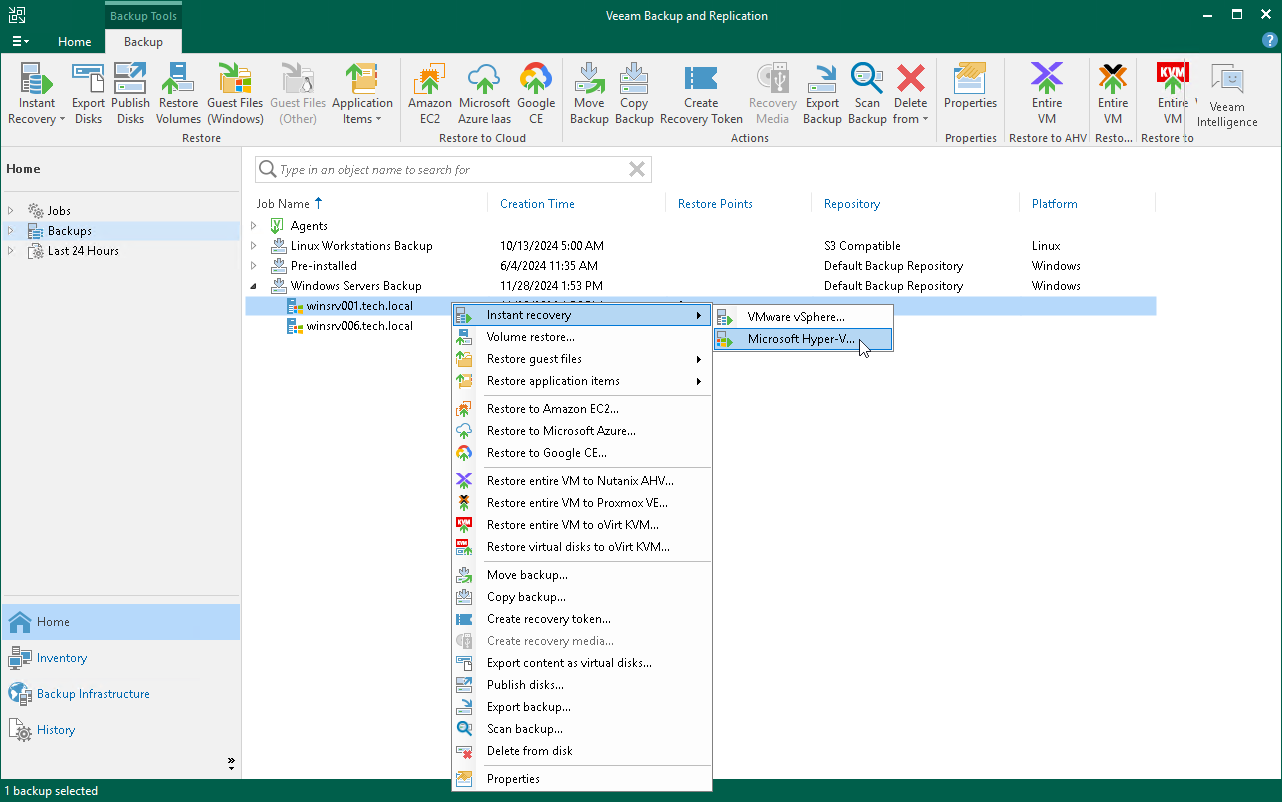This screenshot has height=802, width=1282.
Task: Click the Restore Volumes ribbon icon
Action: click(178, 92)
